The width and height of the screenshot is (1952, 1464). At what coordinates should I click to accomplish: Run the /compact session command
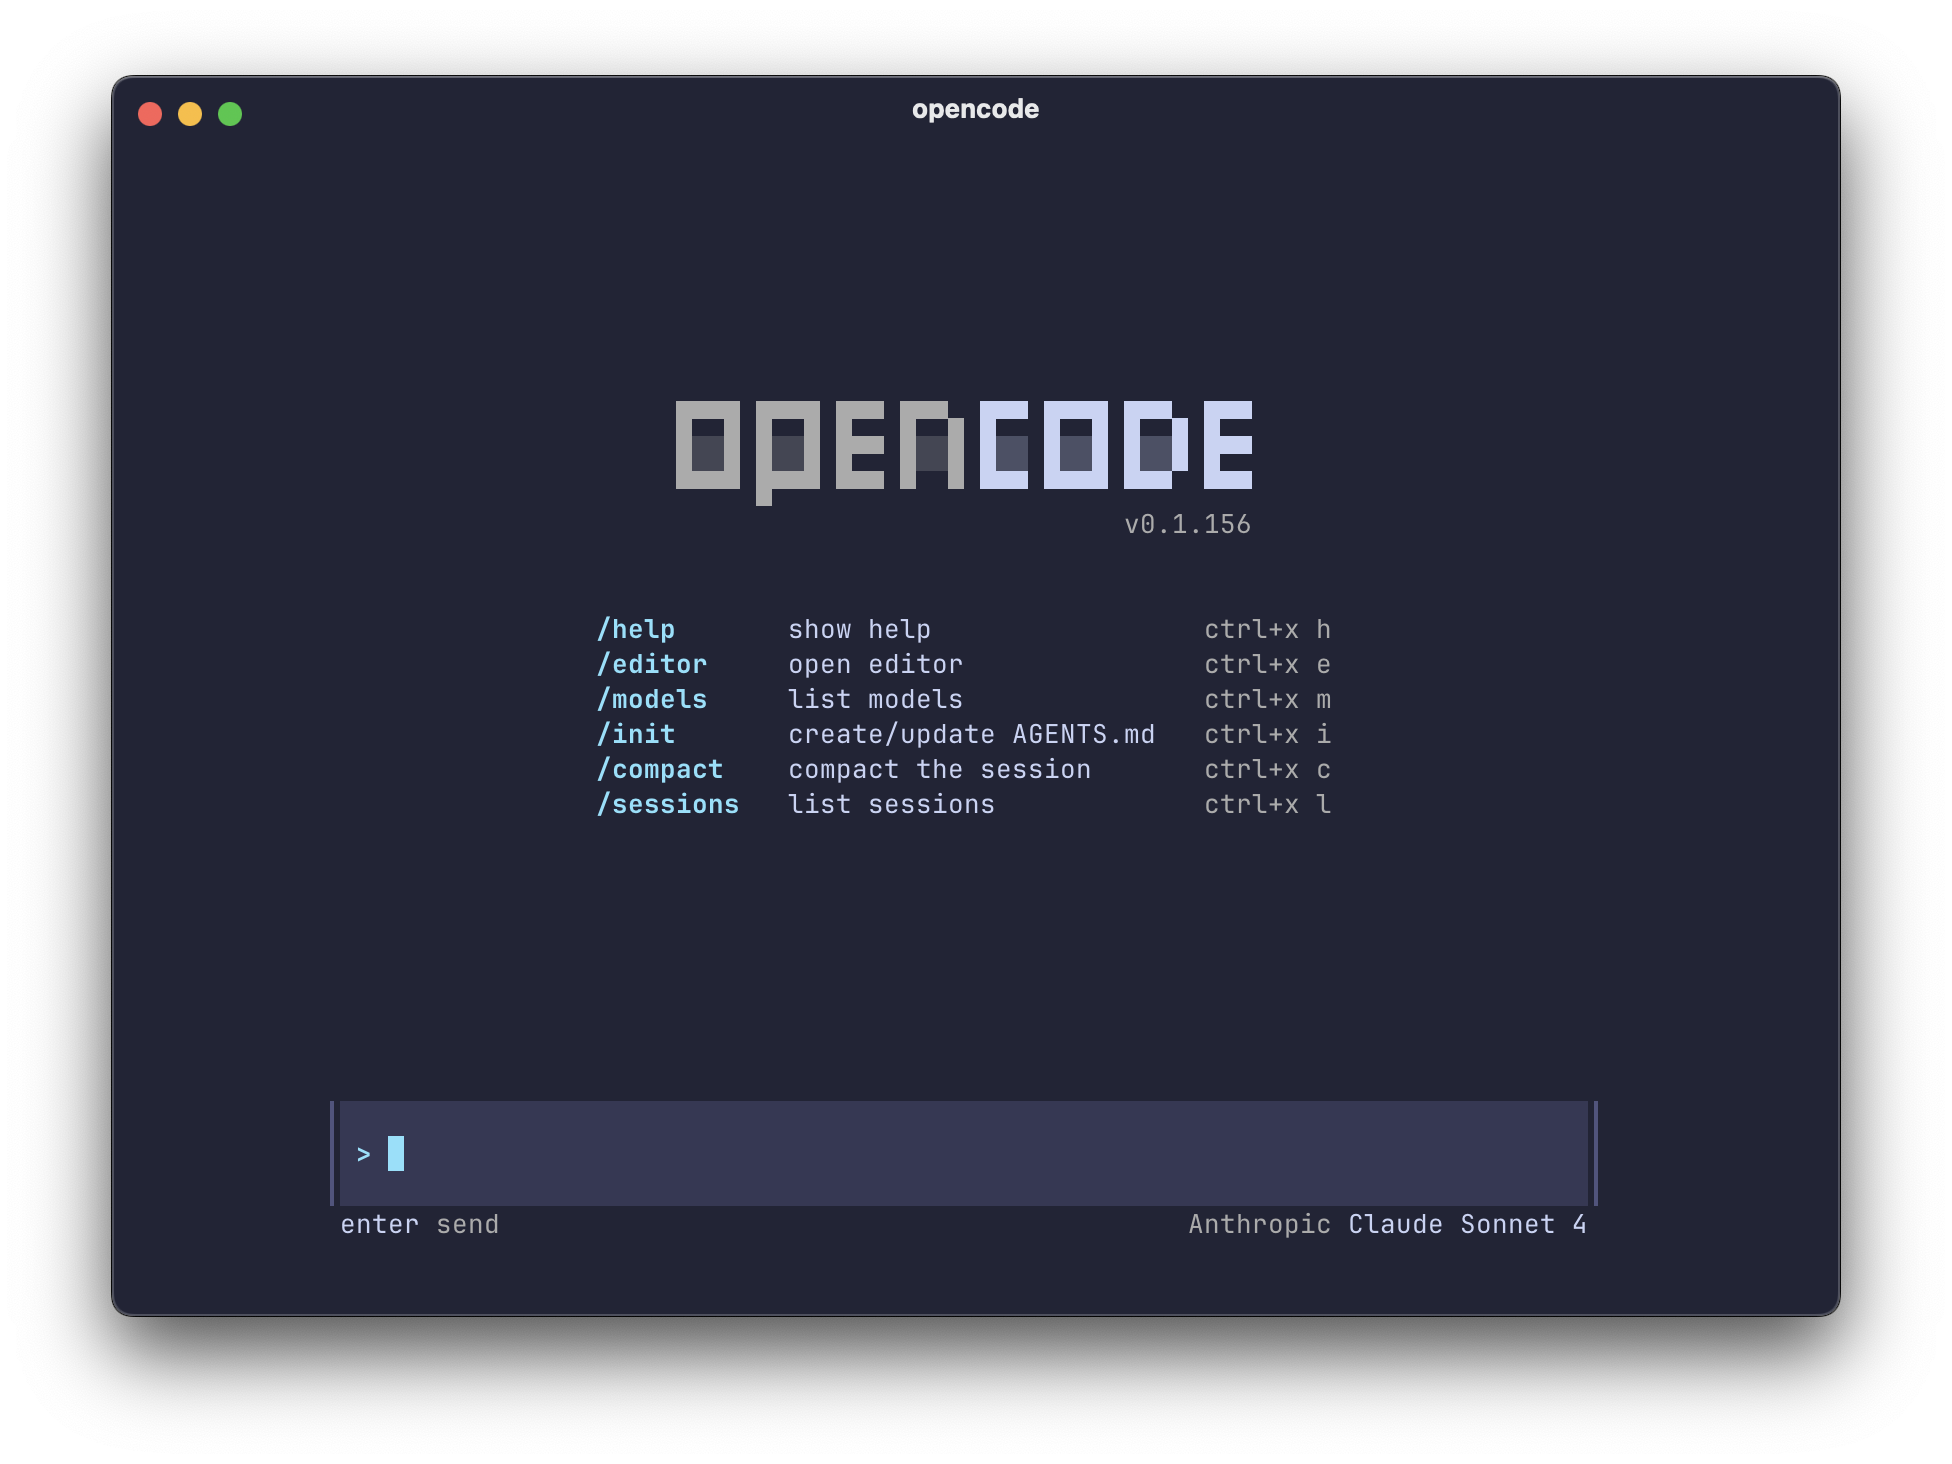(660, 768)
